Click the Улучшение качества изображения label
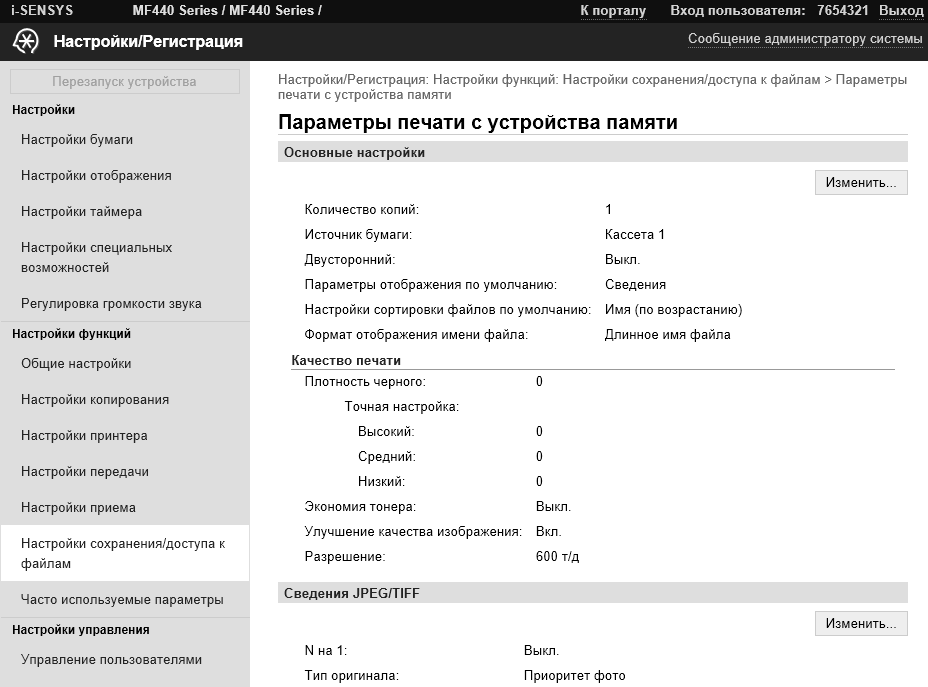Viewport: 928px width, 687px height. tap(413, 532)
